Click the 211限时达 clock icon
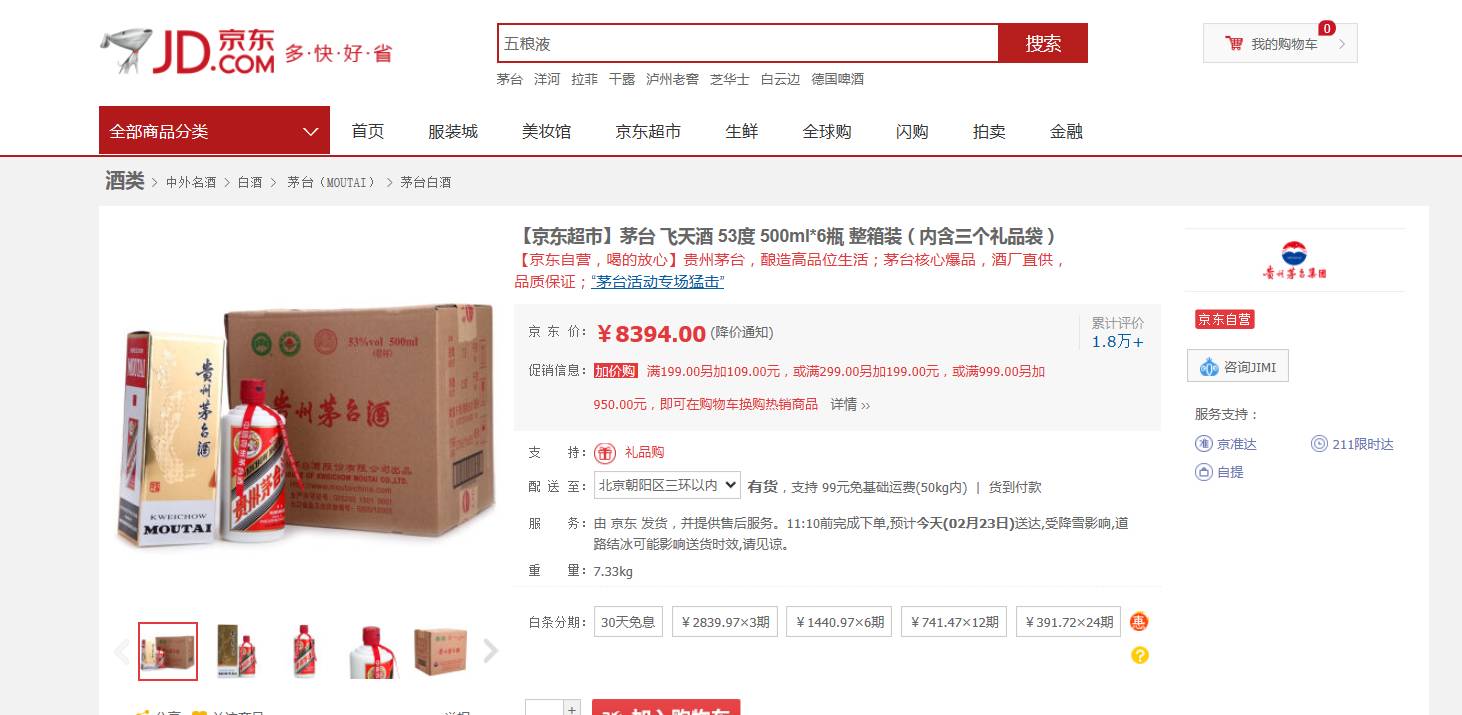 click(x=1319, y=444)
